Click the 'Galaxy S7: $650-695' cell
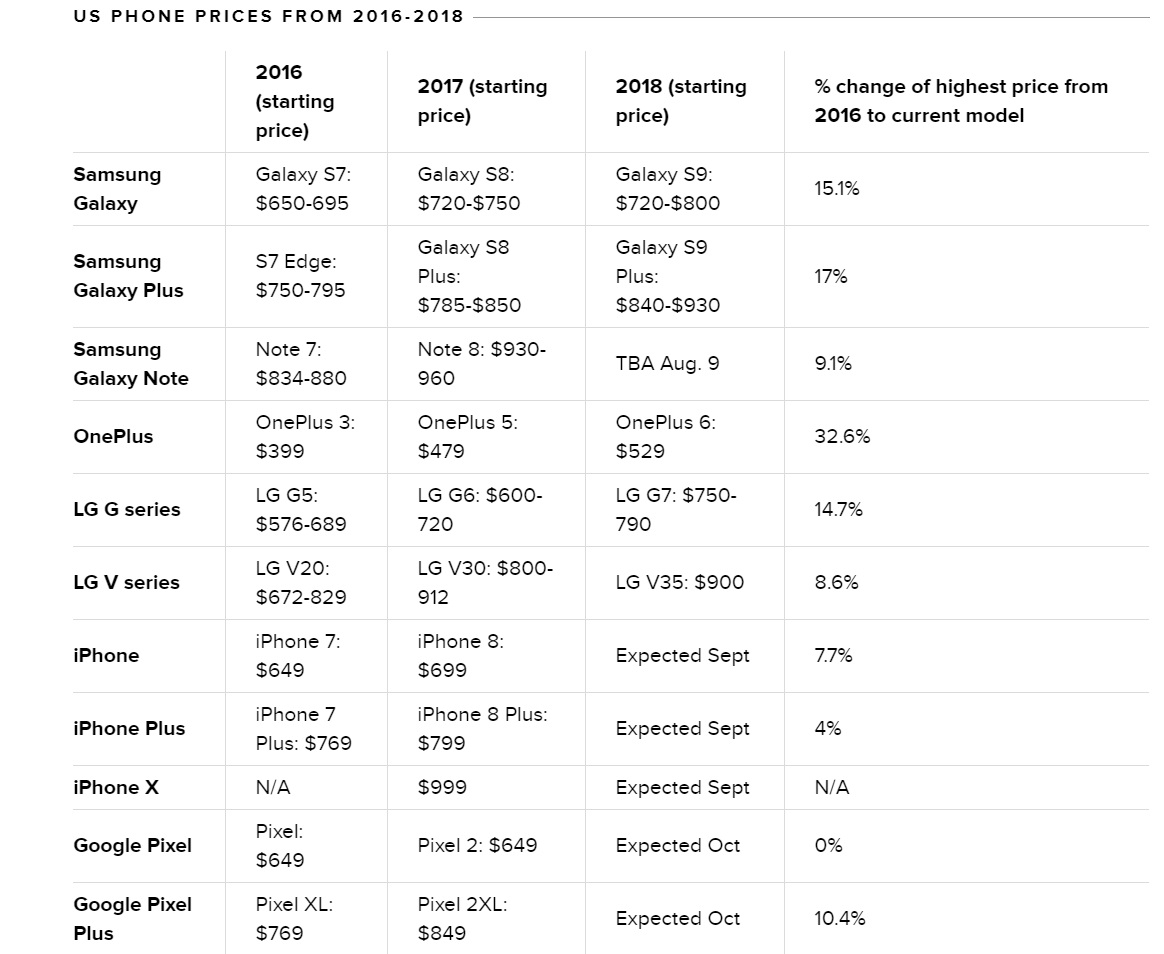1164x954 pixels. click(x=303, y=189)
